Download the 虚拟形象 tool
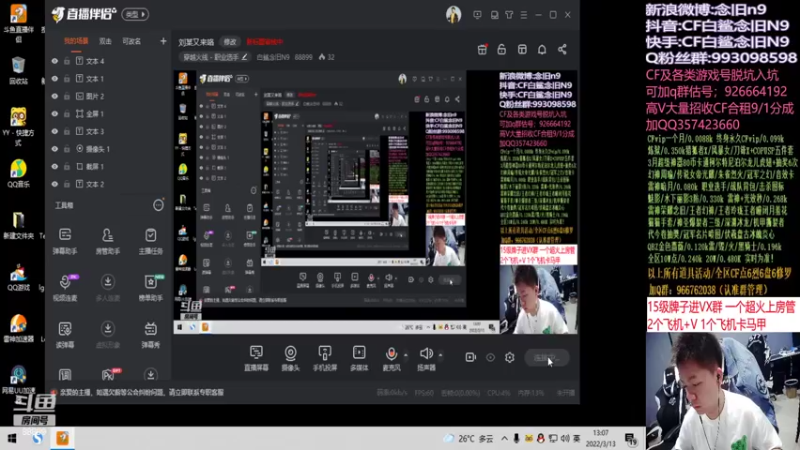 (108, 335)
